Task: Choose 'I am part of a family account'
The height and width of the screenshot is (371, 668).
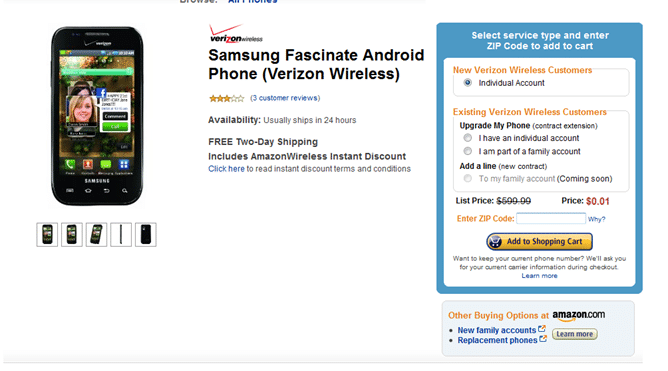Action: (468, 151)
